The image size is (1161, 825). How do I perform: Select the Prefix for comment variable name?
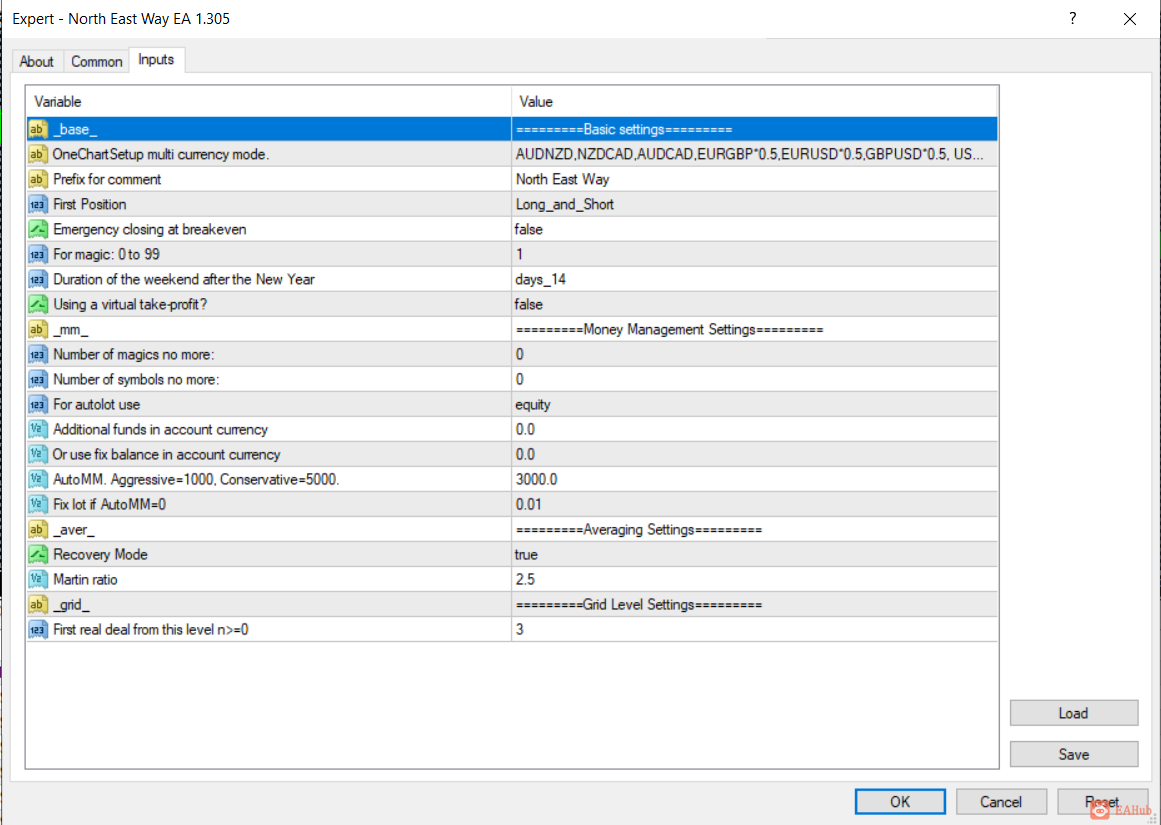(x=107, y=179)
